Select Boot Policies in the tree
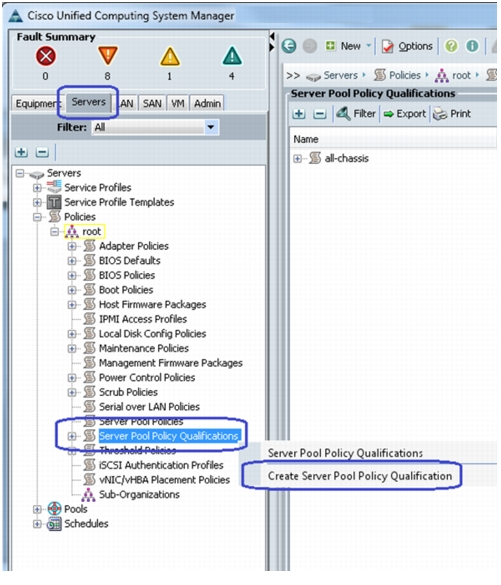The image size is (501, 585). (x=126, y=290)
